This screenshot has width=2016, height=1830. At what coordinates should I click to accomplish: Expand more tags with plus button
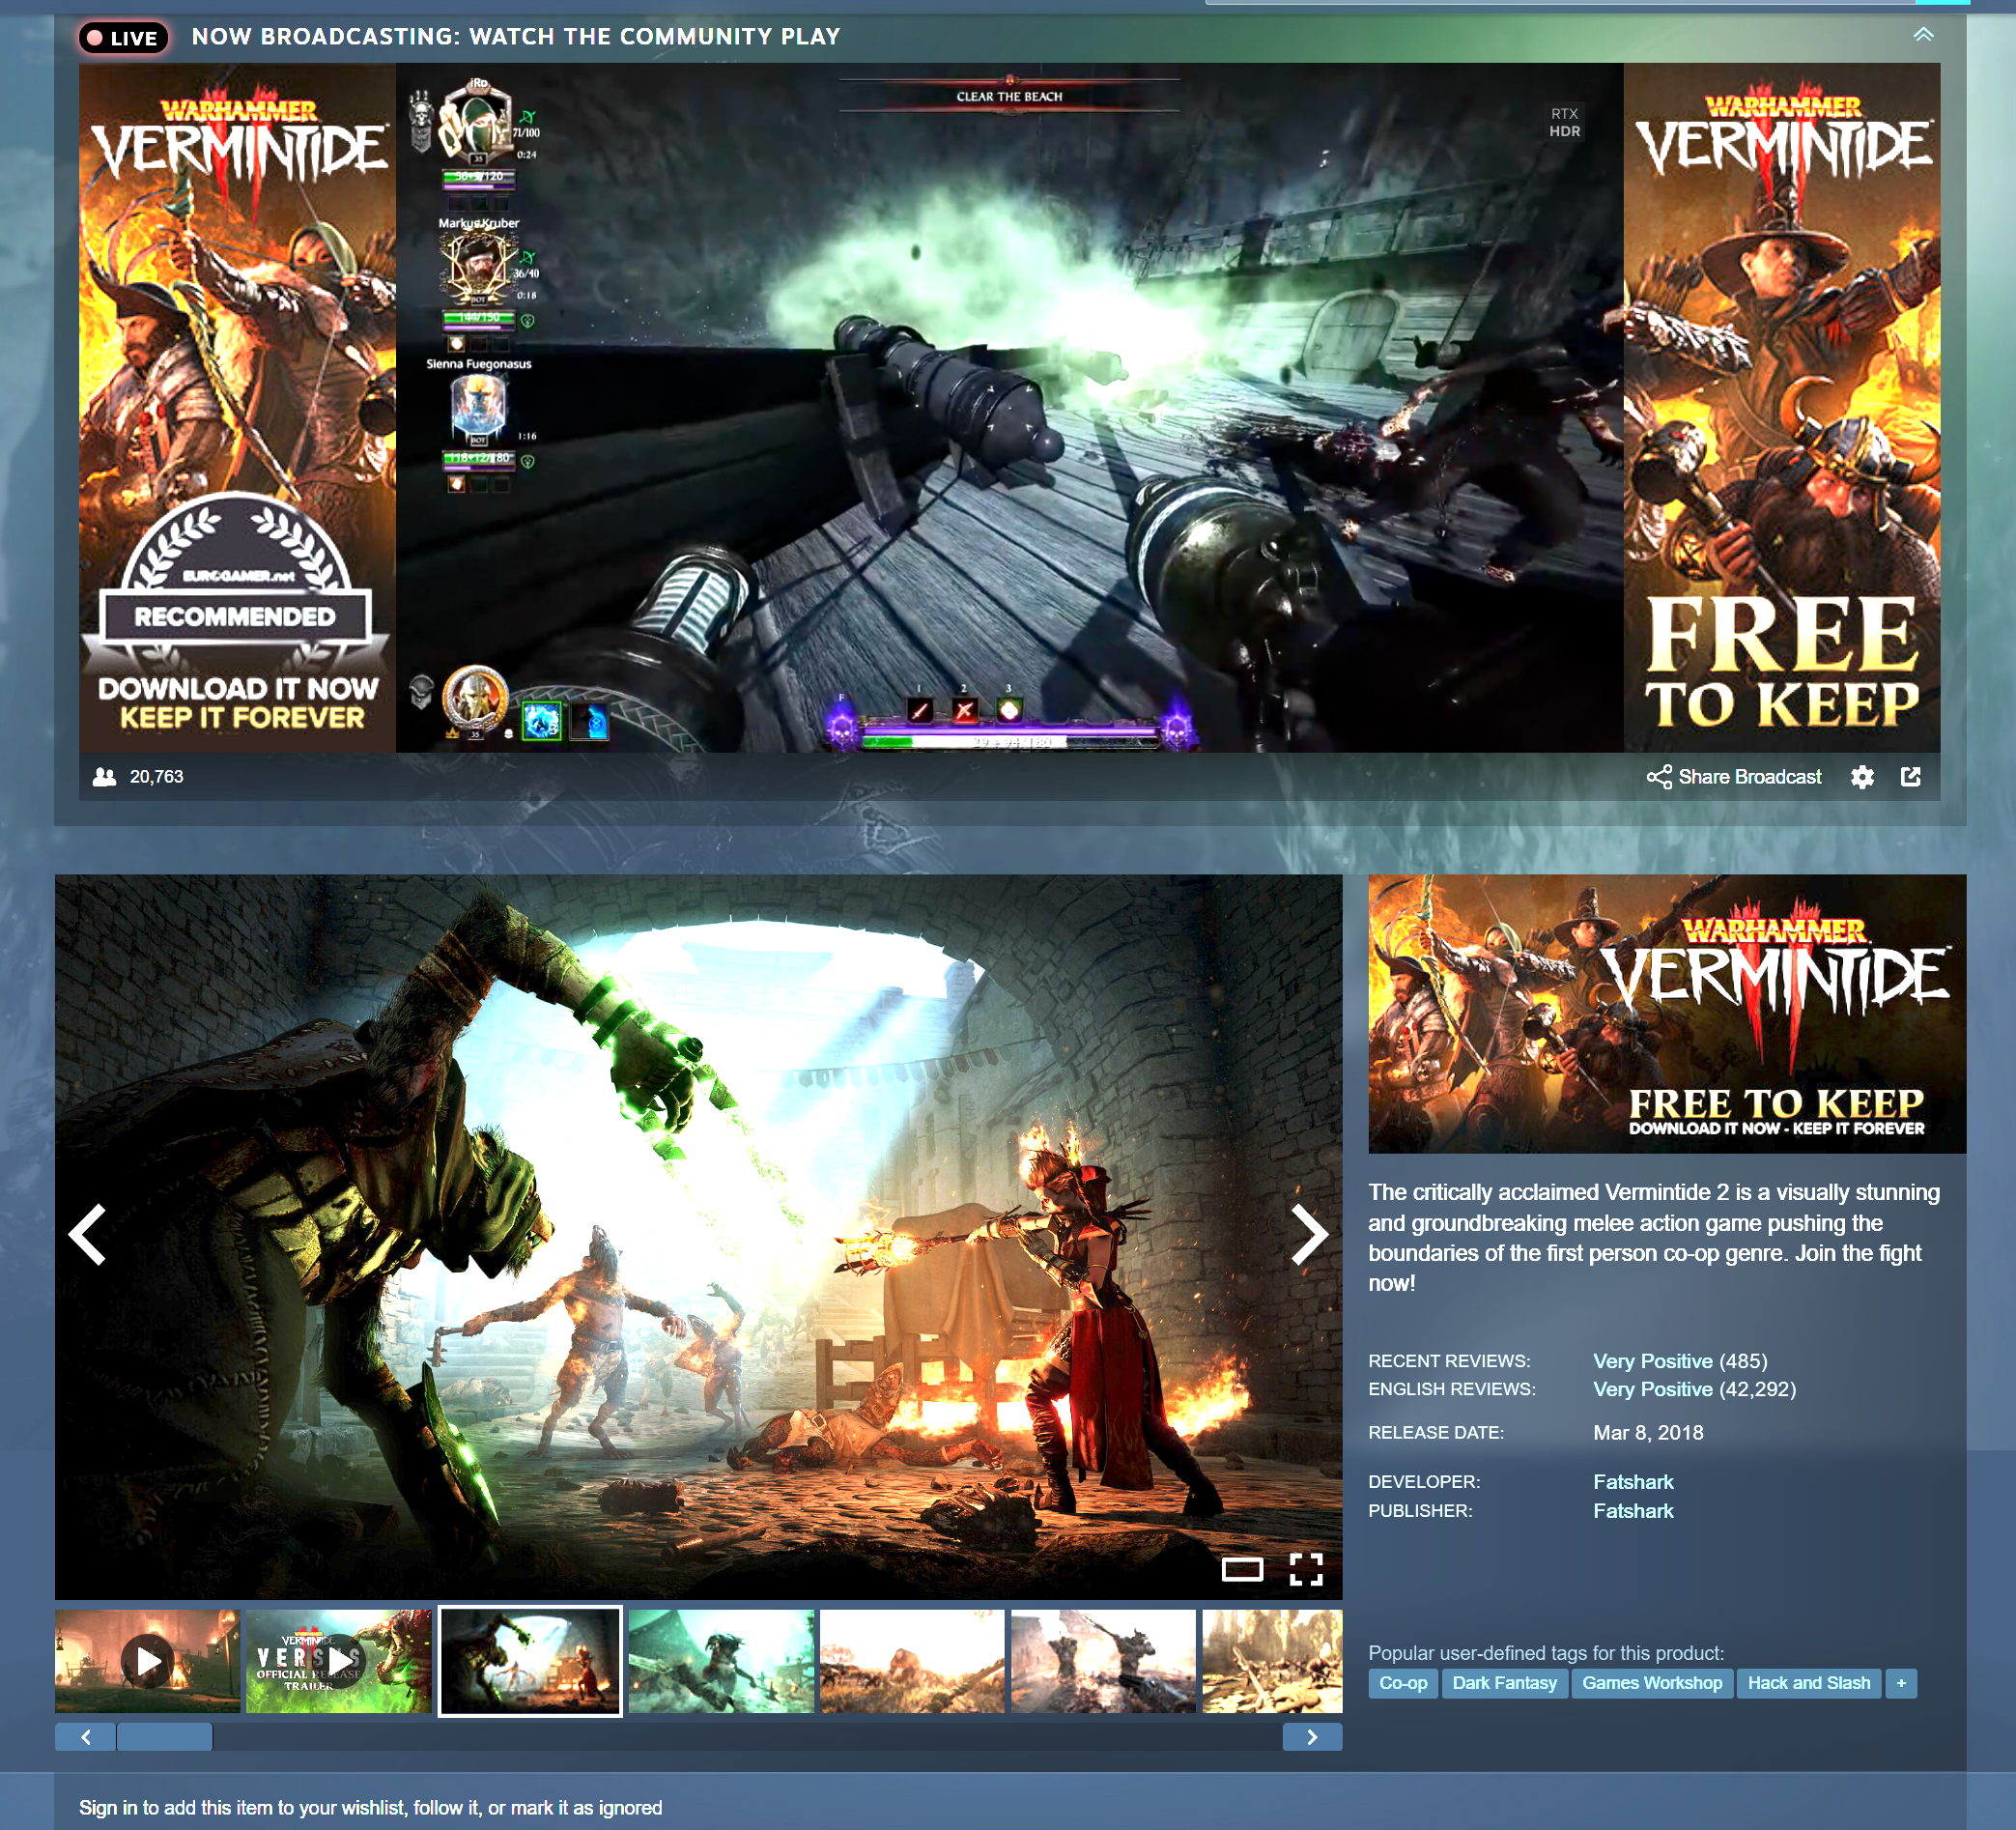point(1900,1683)
